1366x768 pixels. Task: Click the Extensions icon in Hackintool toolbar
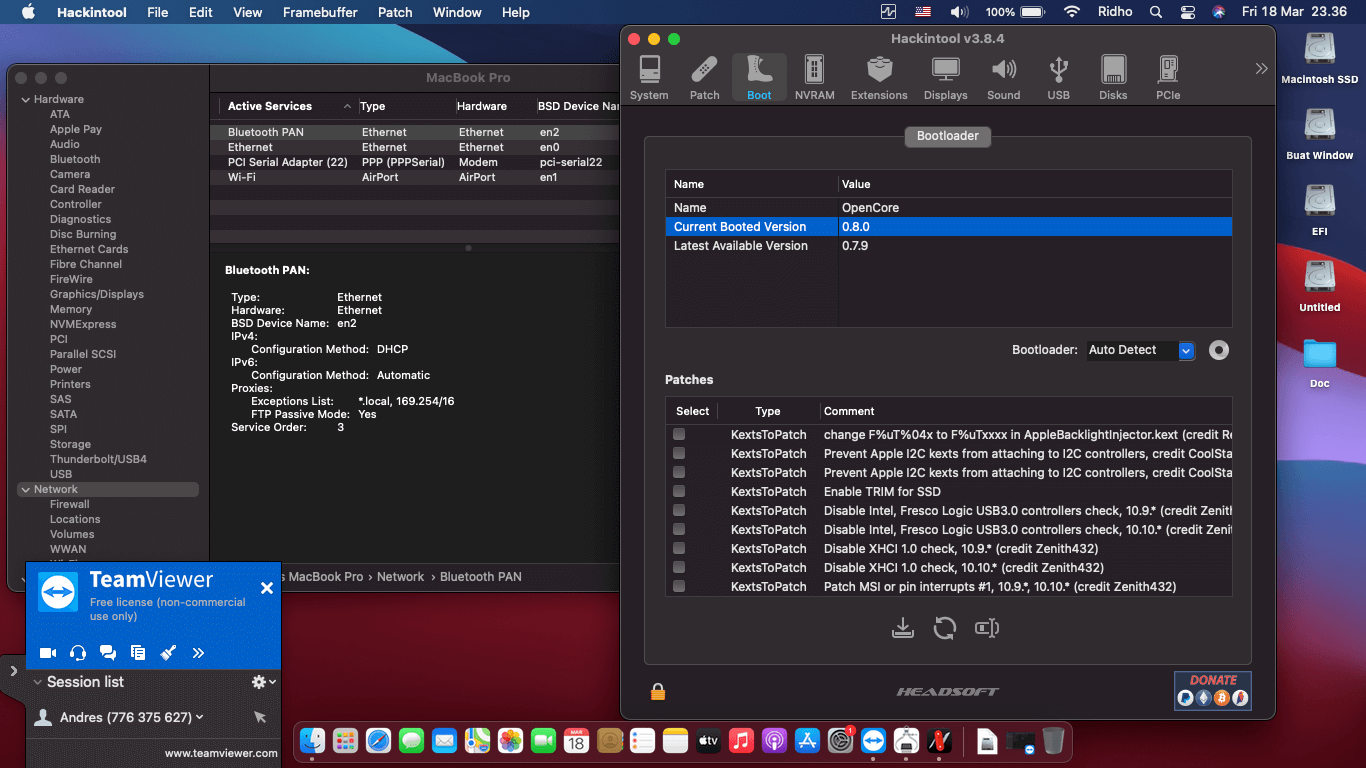pyautogui.click(x=879, y=77)
